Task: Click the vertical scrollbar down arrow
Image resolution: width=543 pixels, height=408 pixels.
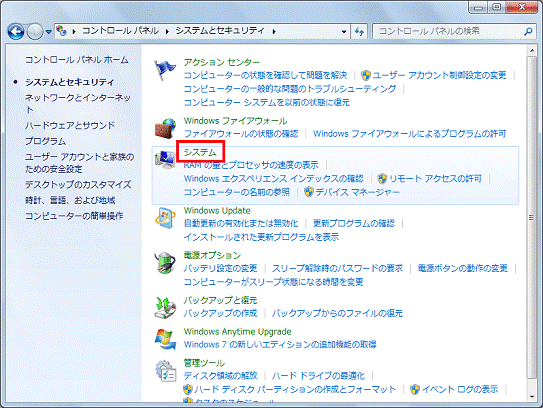Action: coord(532,397)
